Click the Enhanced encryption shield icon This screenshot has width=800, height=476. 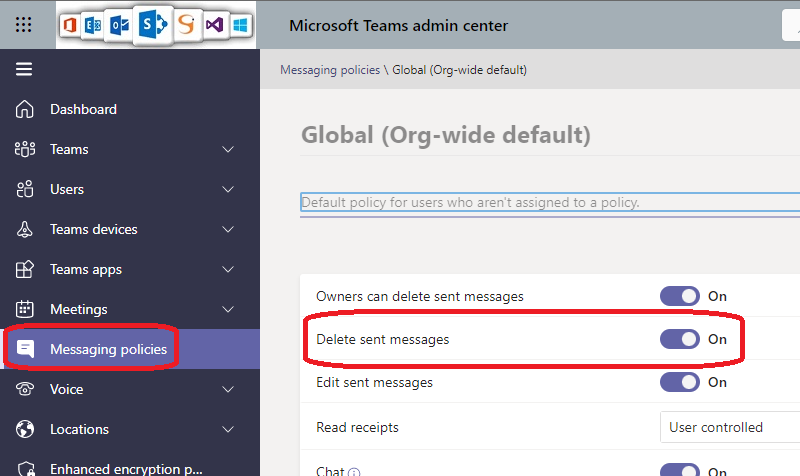tap(26, 469)
